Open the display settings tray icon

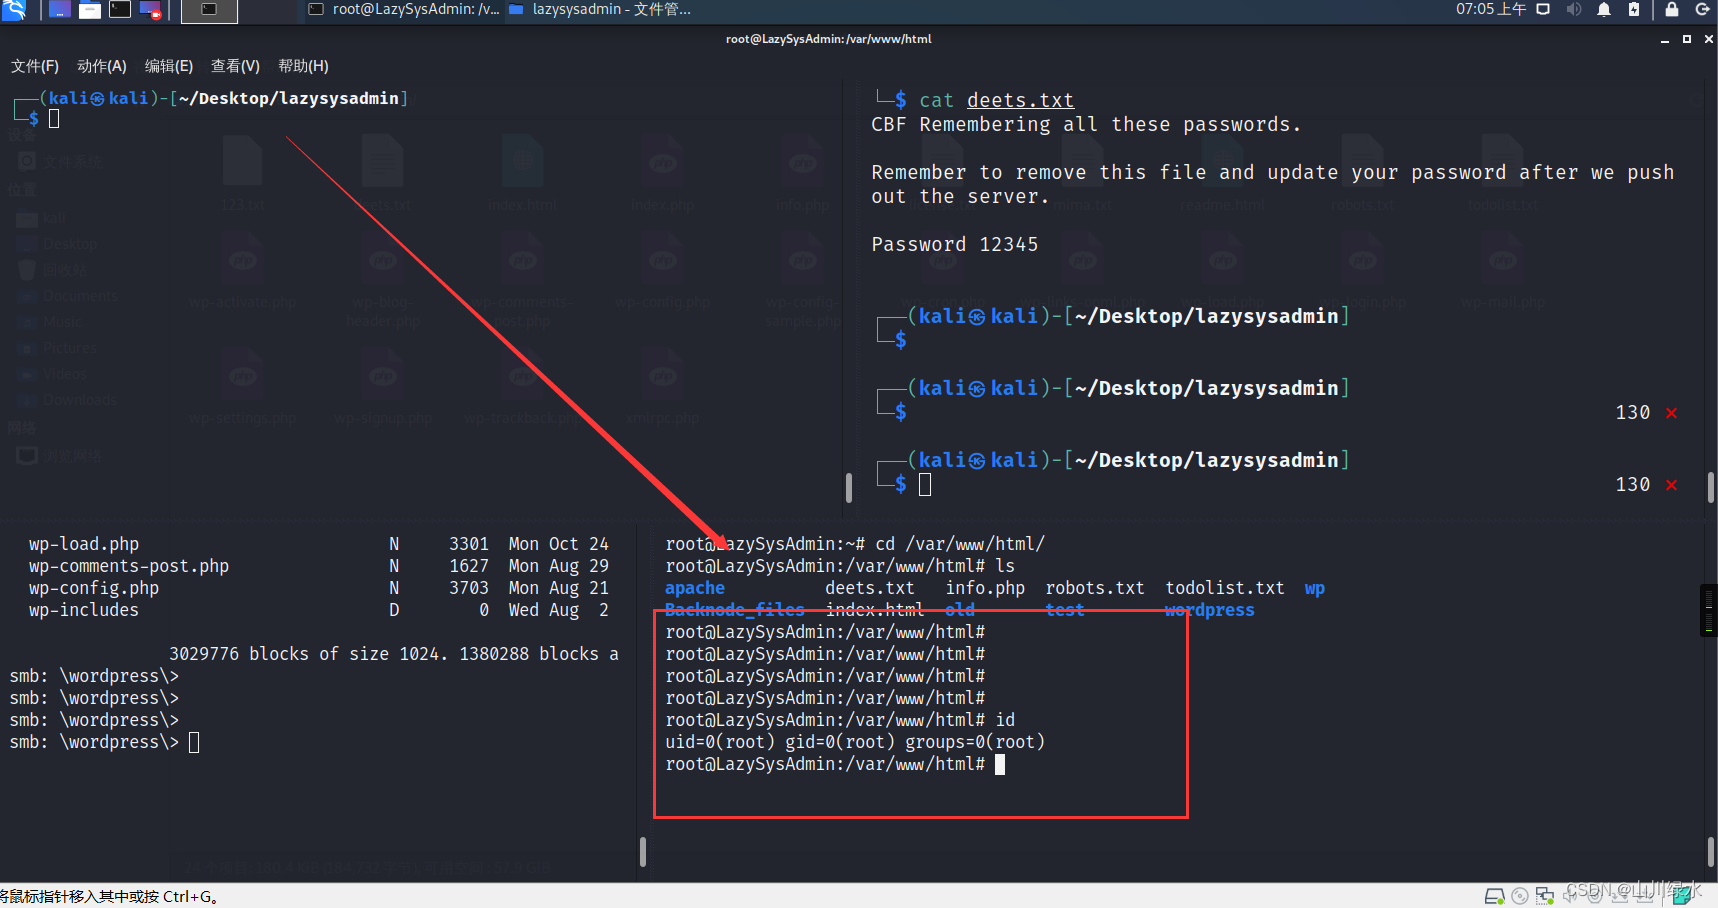pyautogui.click(x=1543, y=10)
